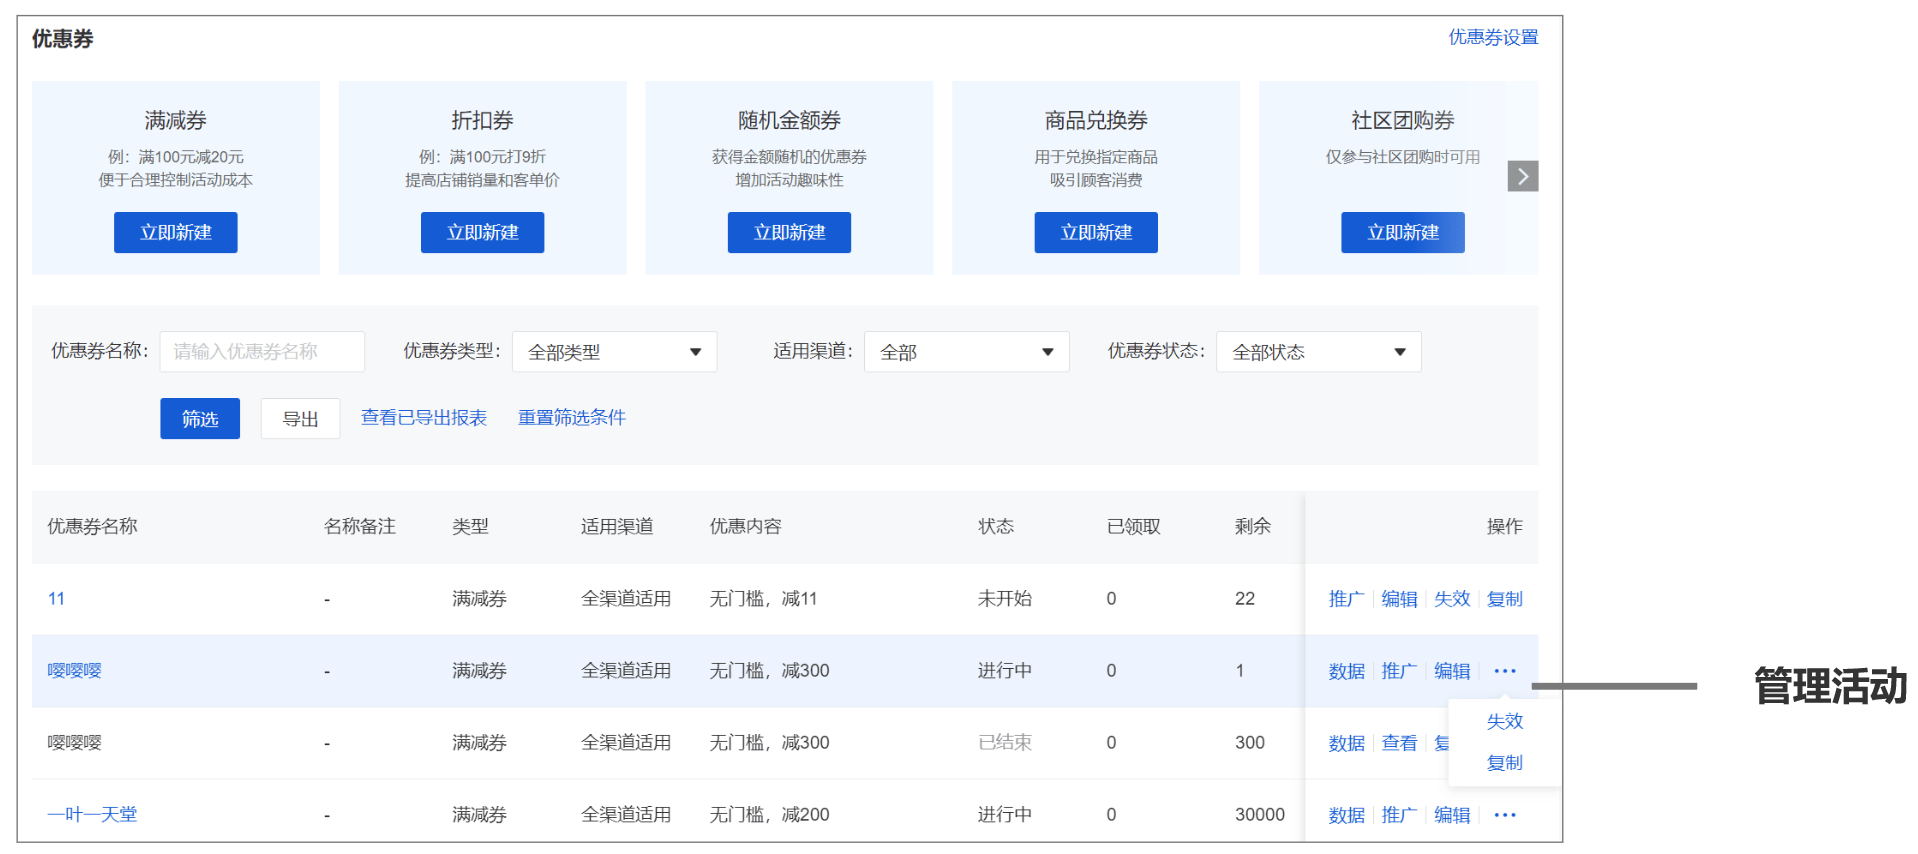
Task: Open coupon 一叶一天堂
Action: (x=92, y=815)
